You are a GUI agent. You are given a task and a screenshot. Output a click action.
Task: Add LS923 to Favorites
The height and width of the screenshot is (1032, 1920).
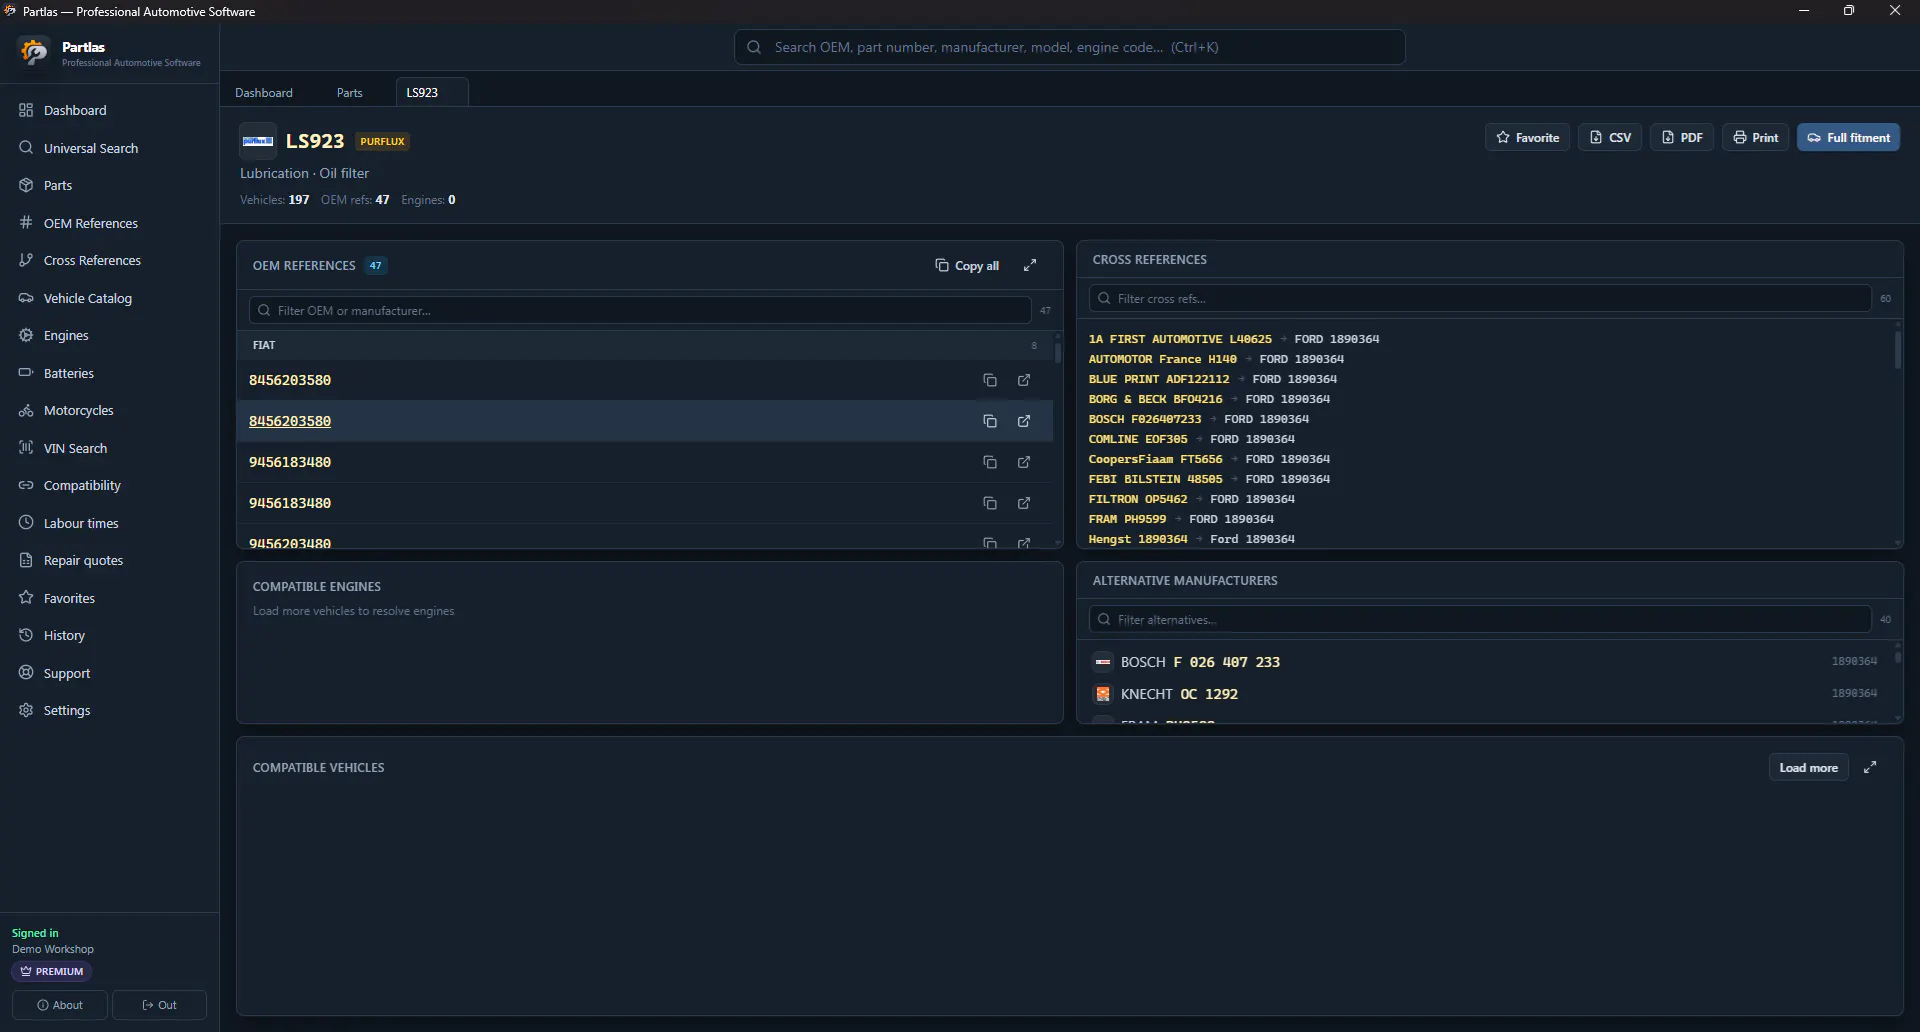[x=1527, y=137]
